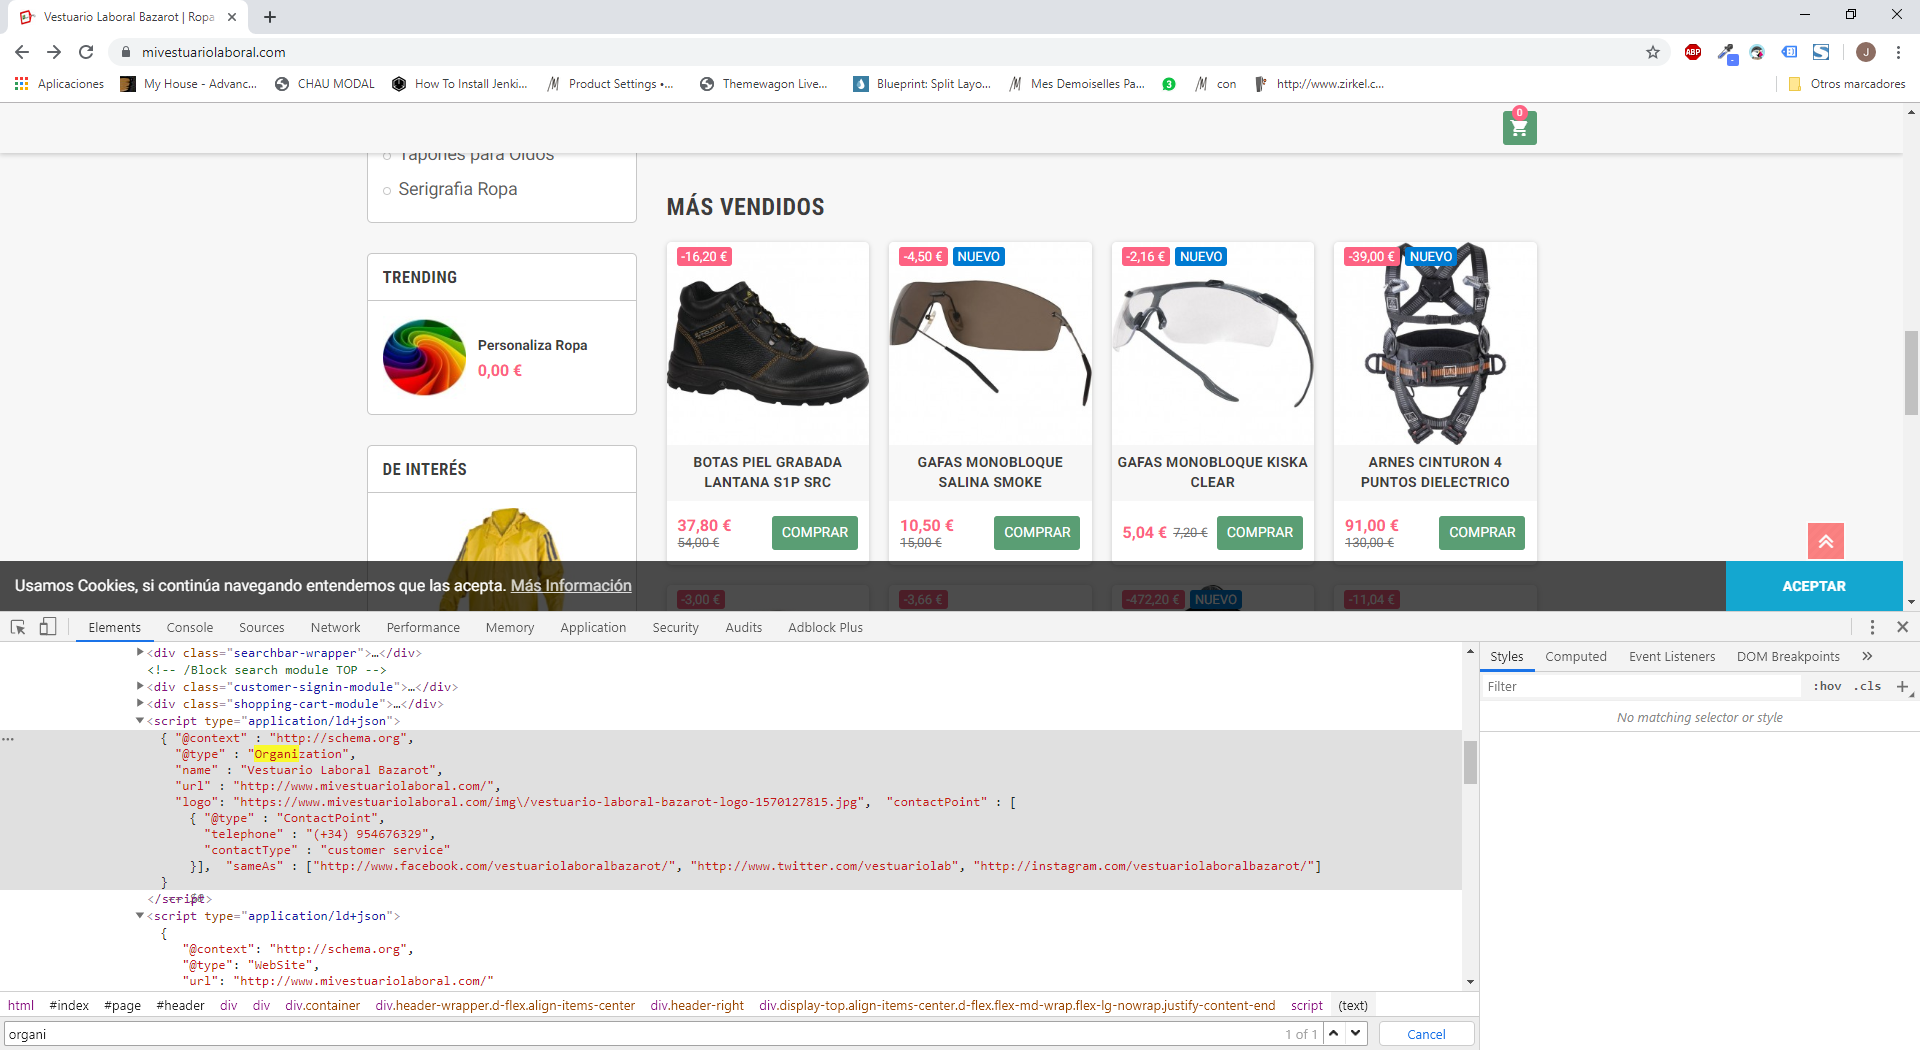Screen dimensions: 1920x1050
Task: Close the Vestuario Laboral Bazarot tab
Action: coord(232,17)
